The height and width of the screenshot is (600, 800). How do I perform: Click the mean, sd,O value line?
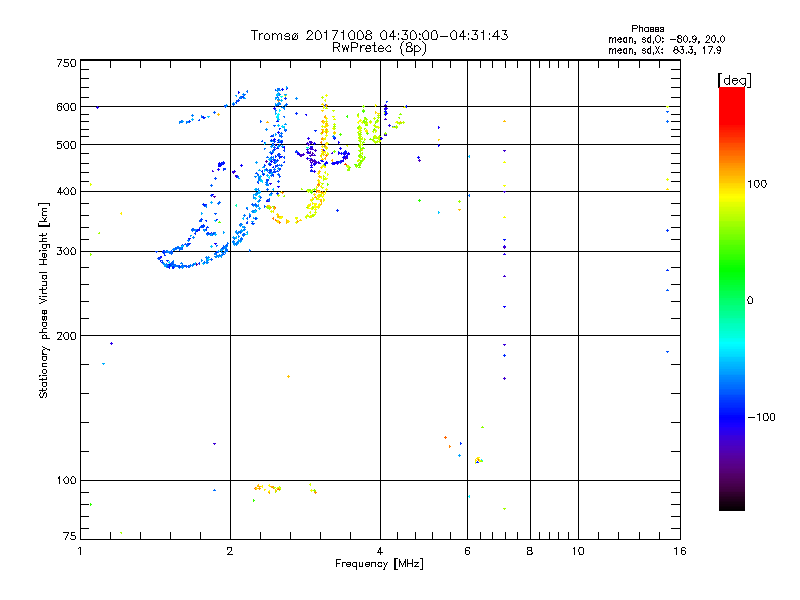pyautogui.click(x=666, y=39)
